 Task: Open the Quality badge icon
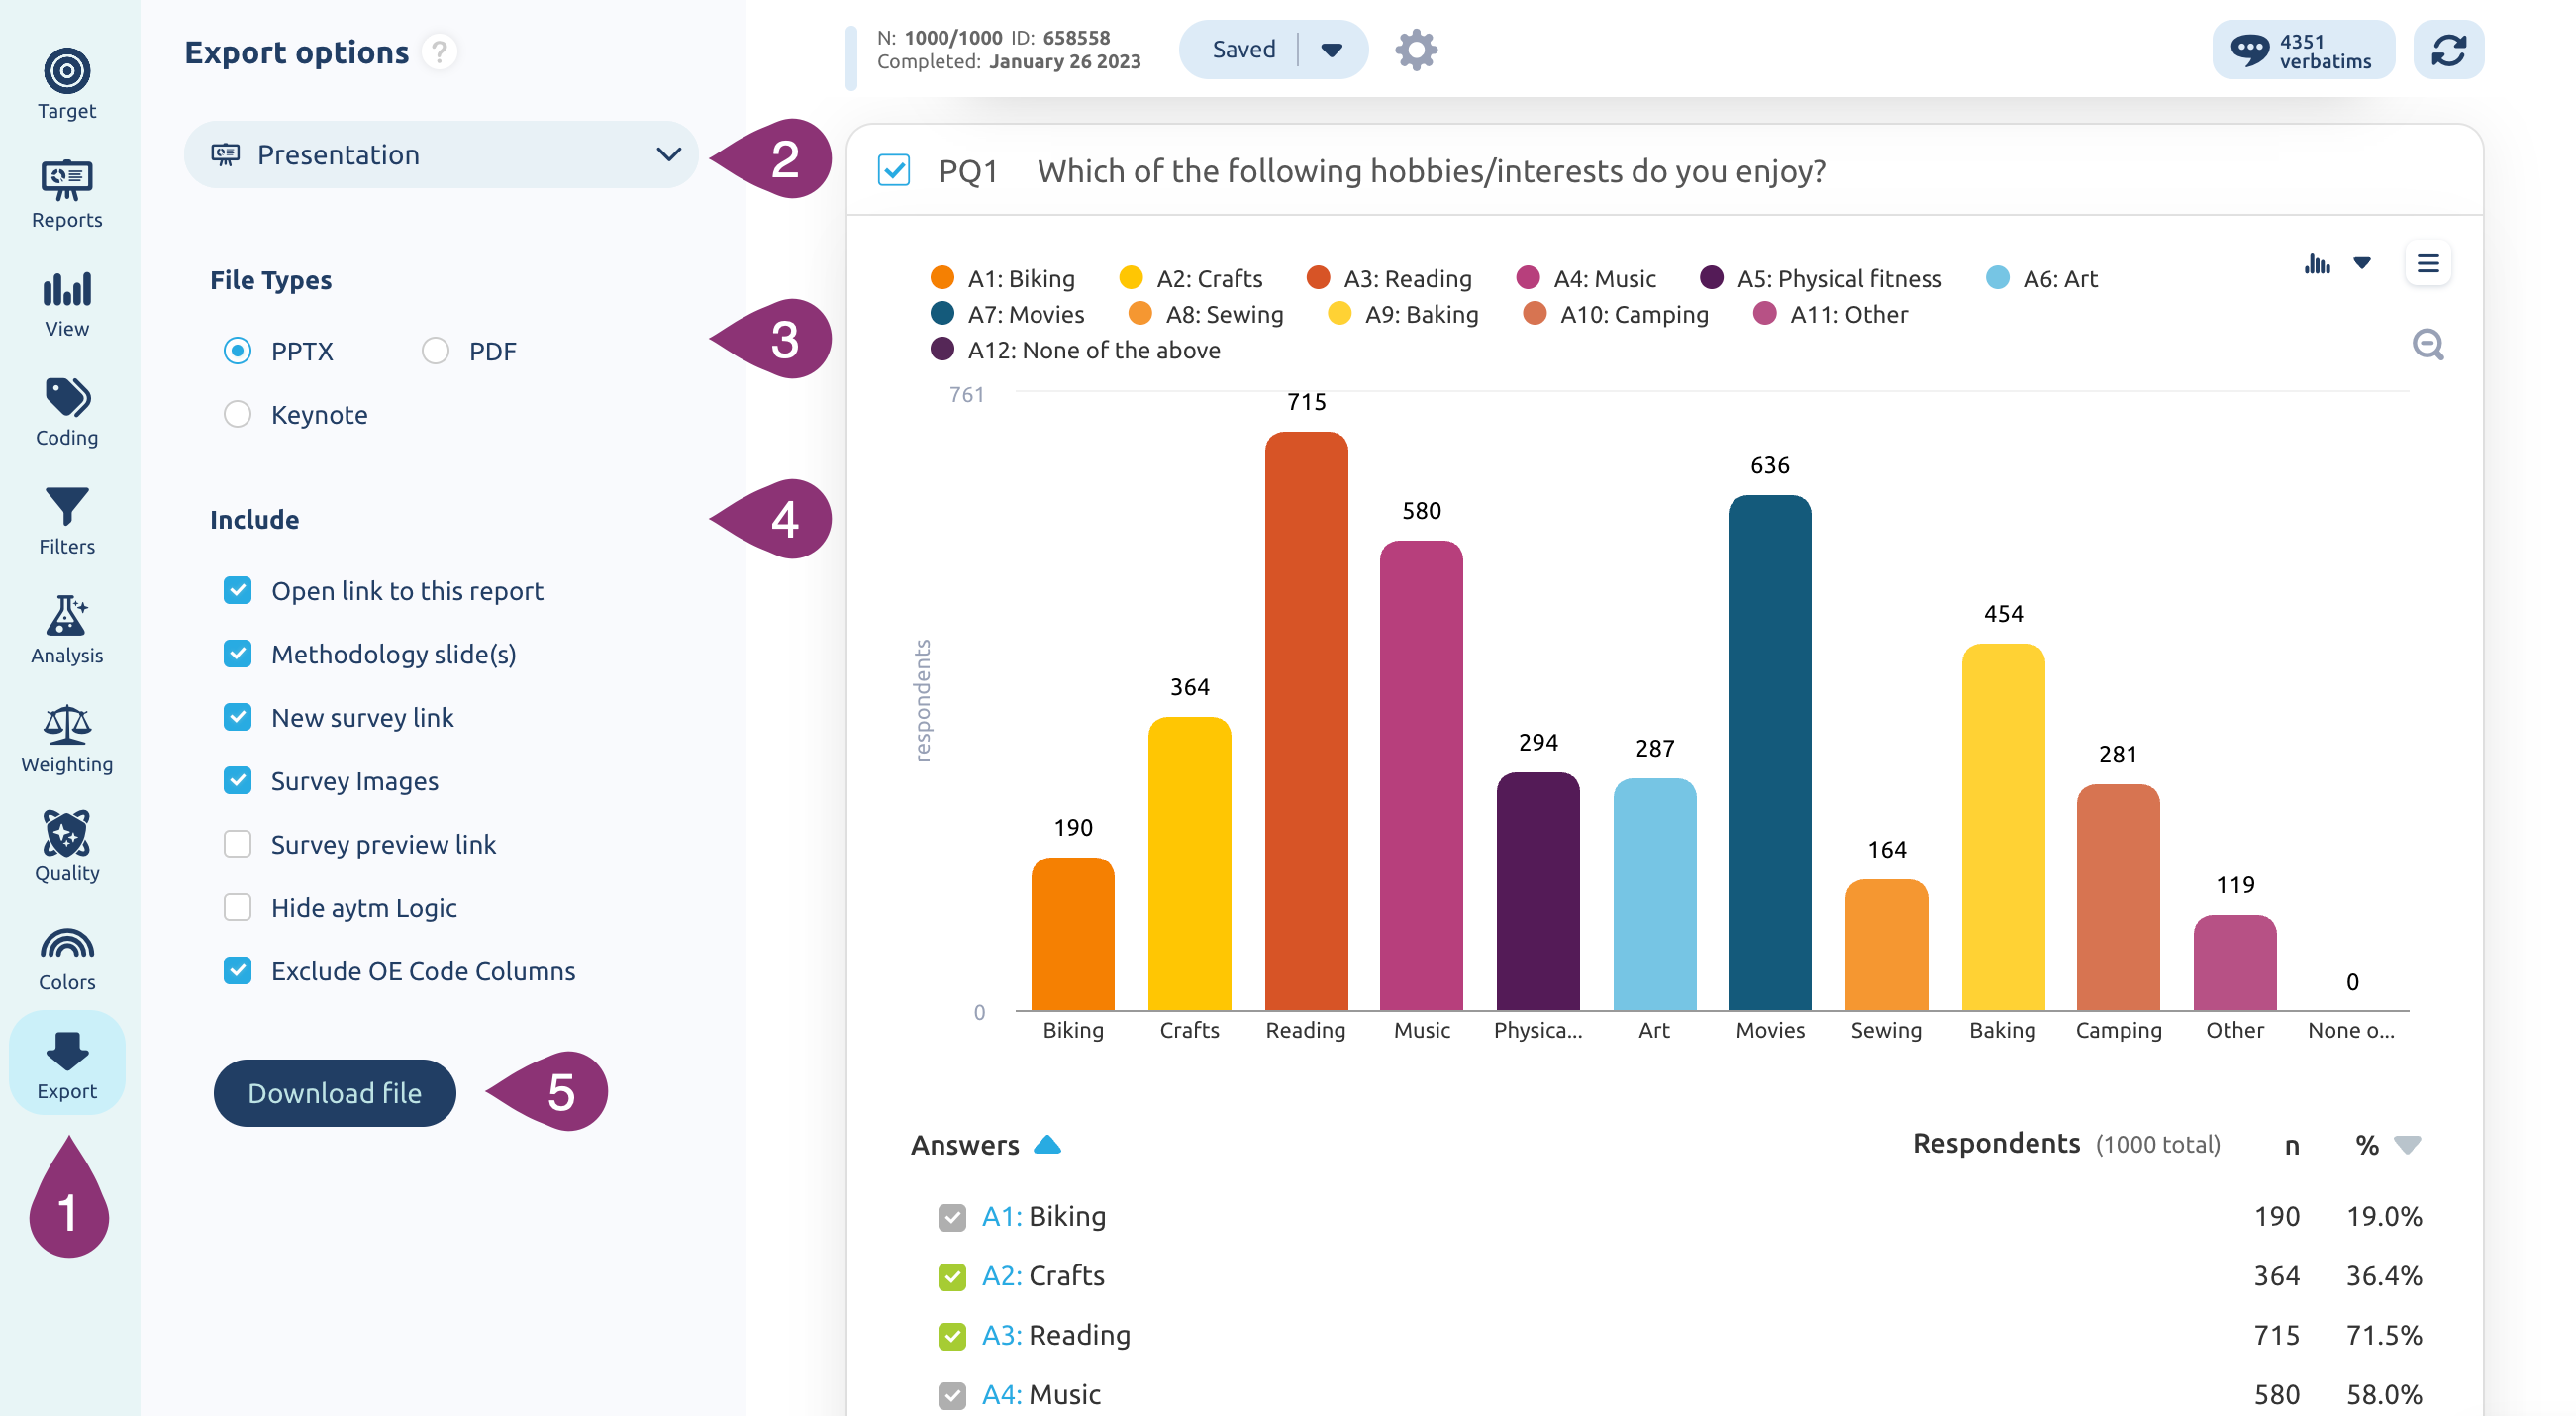click(x=67, y=834)
